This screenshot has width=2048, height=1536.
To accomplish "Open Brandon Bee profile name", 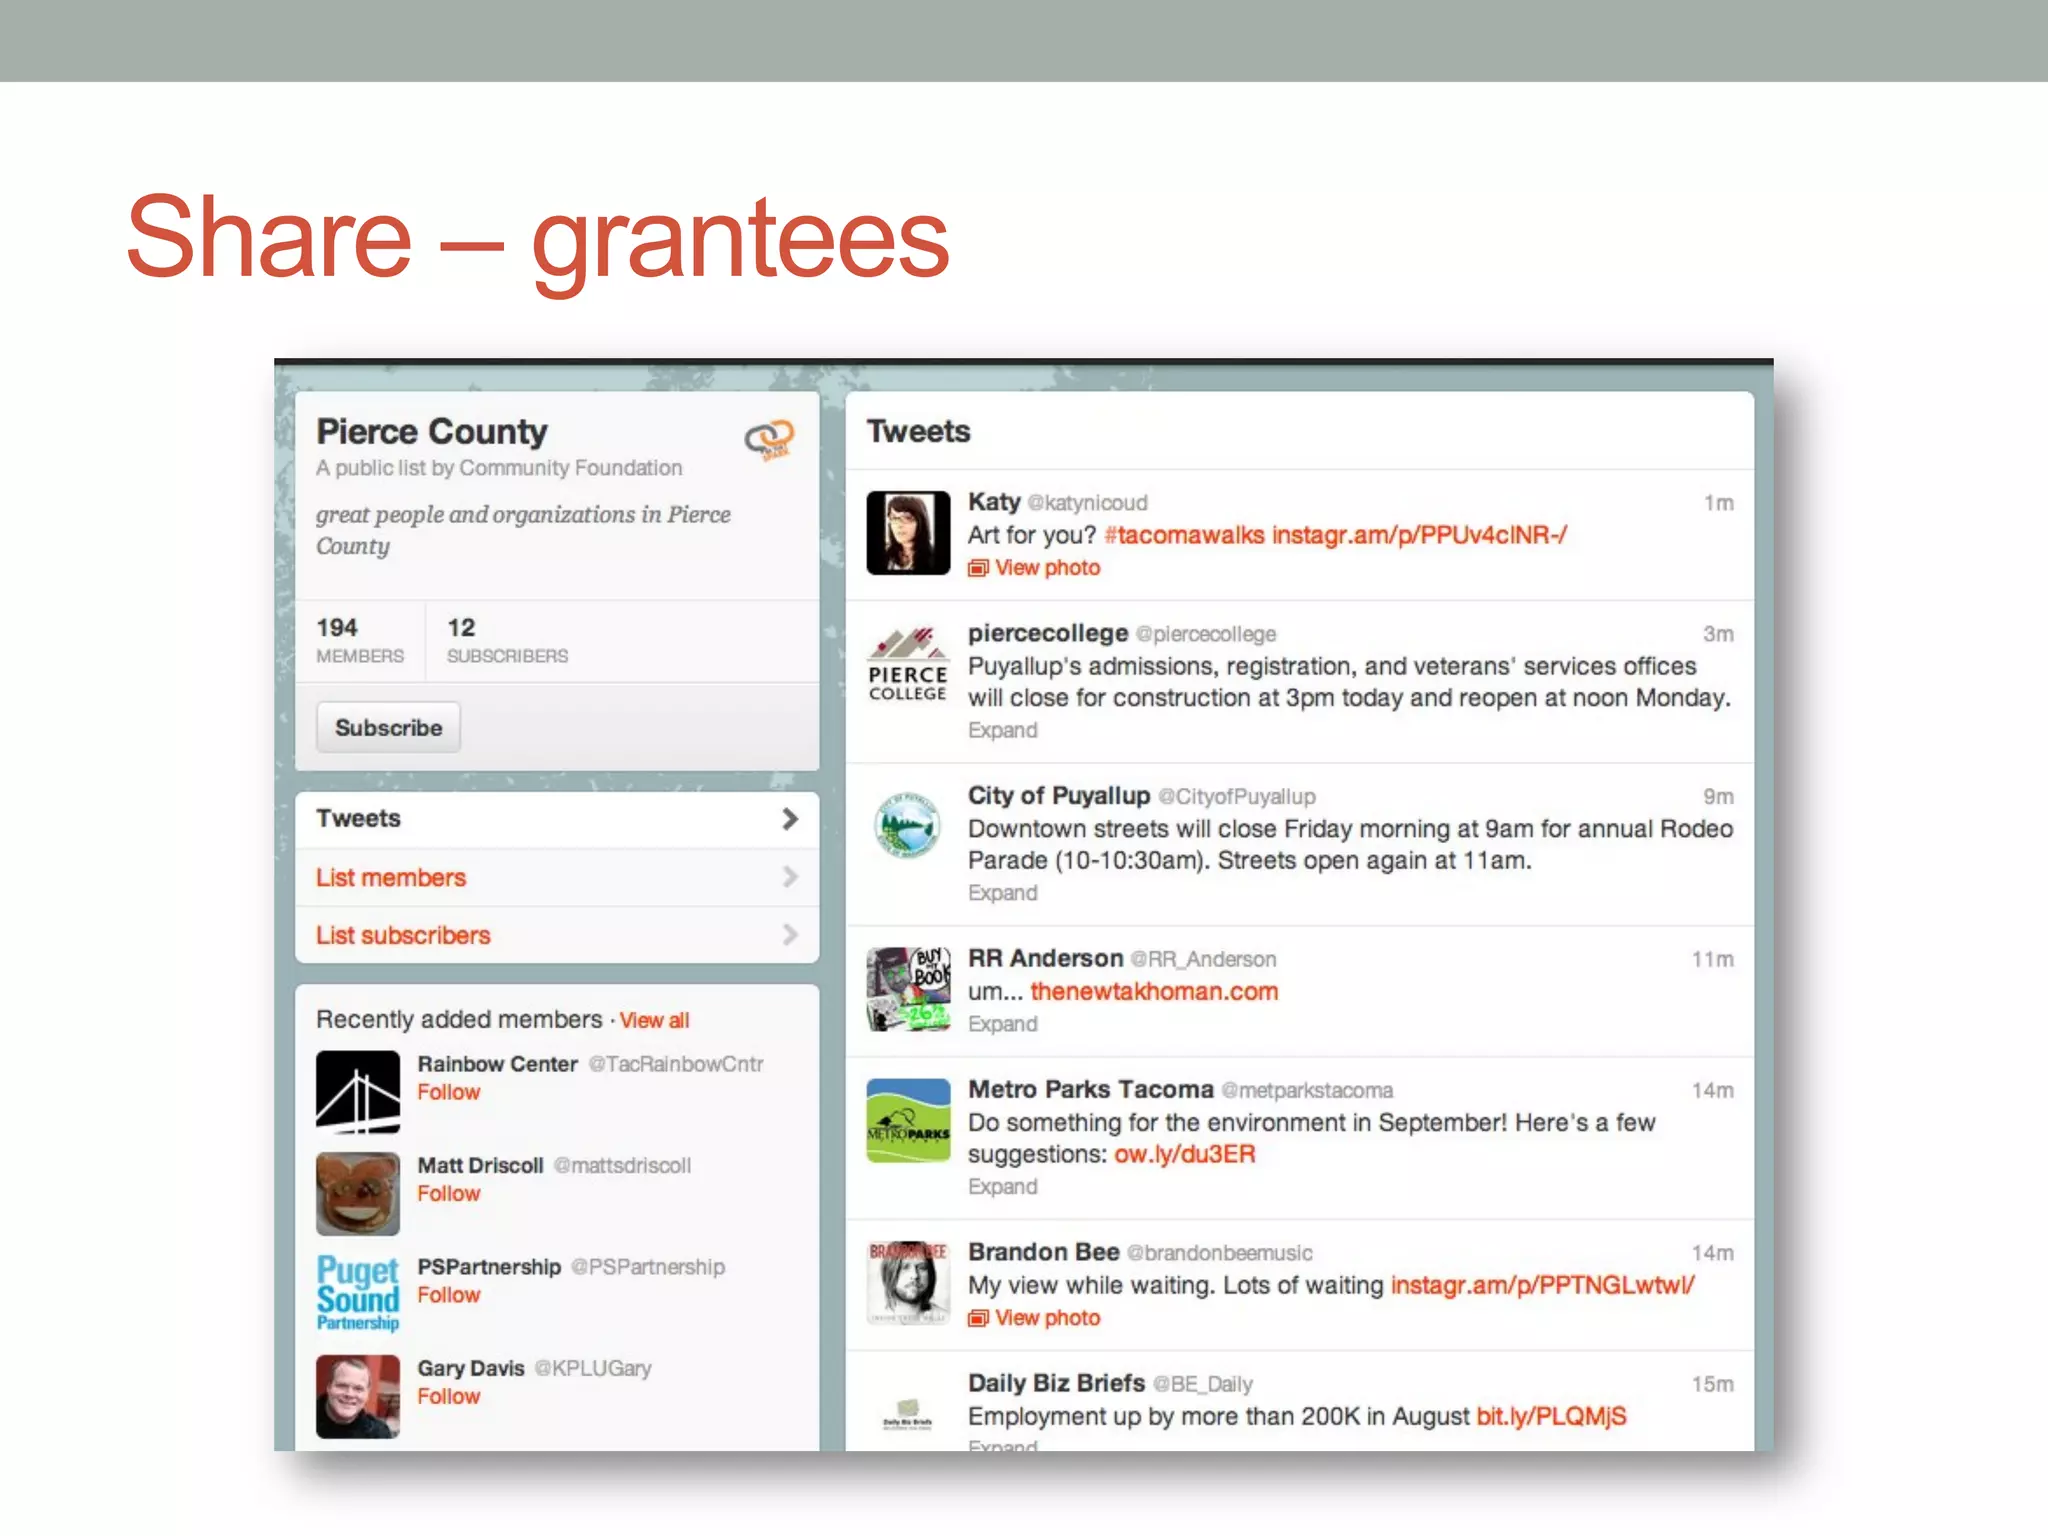I will [x=1043, y=1252].
